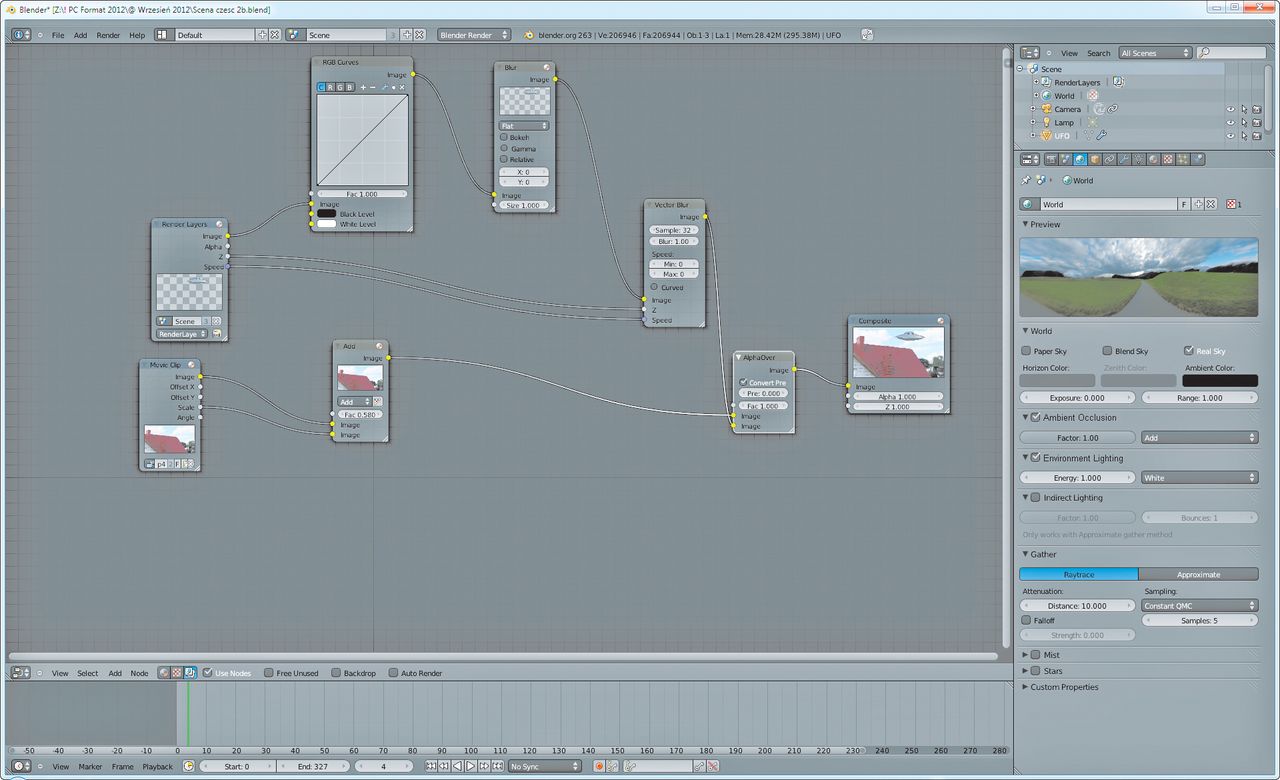The height and width of the screenshot is (780, 1280).
Task: Collapse the Scene tree in outliner
Action: 1021,69
